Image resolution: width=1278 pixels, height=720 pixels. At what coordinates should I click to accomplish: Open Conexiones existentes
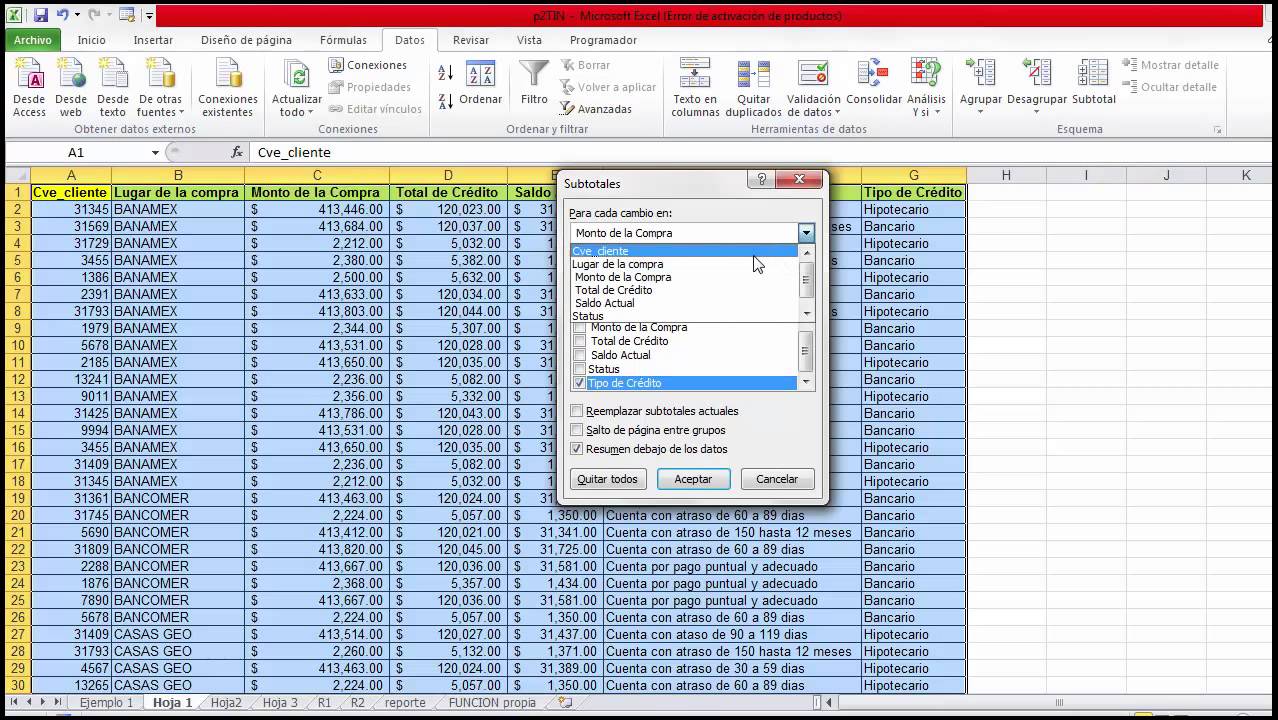[x=228, y=88]
